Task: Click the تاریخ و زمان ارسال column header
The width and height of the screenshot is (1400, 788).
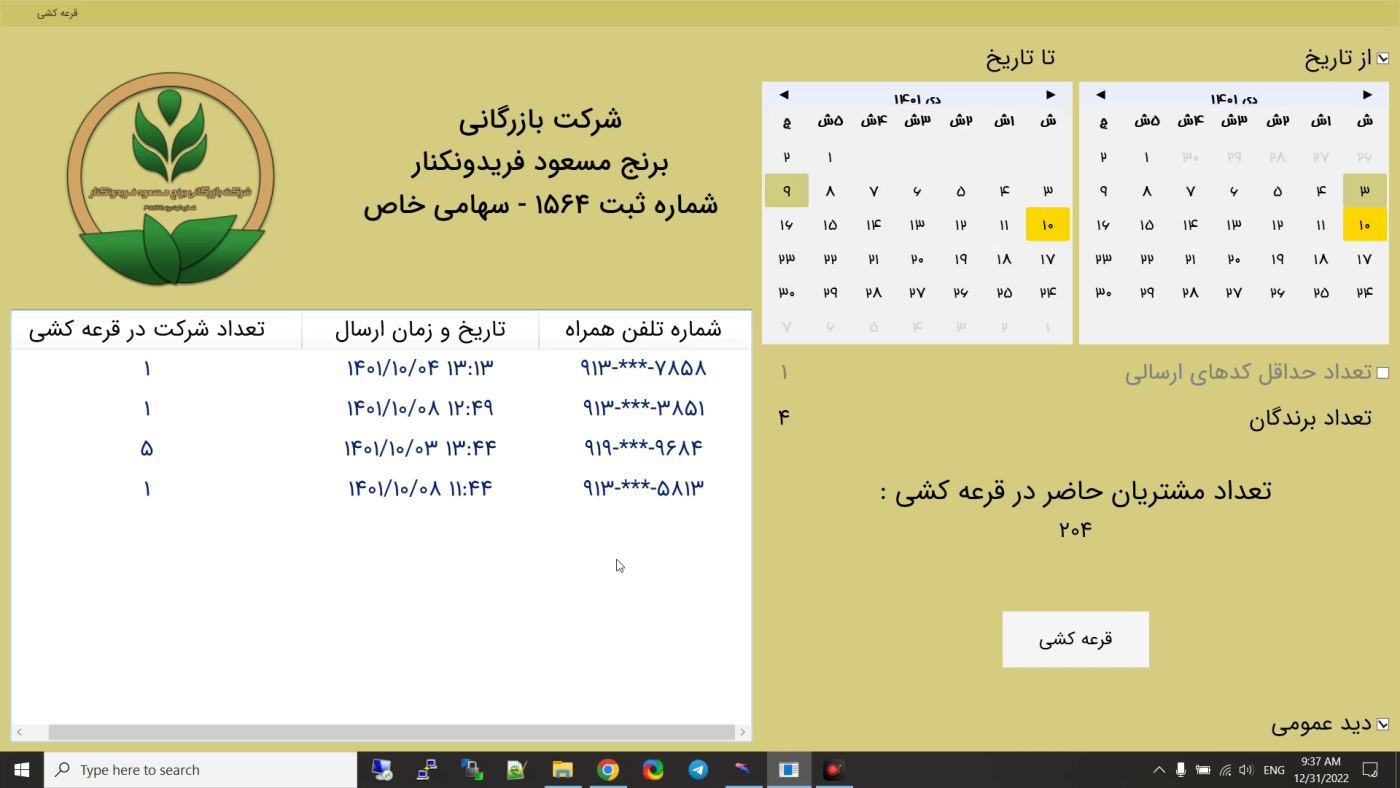Action: tap(420, 330)
